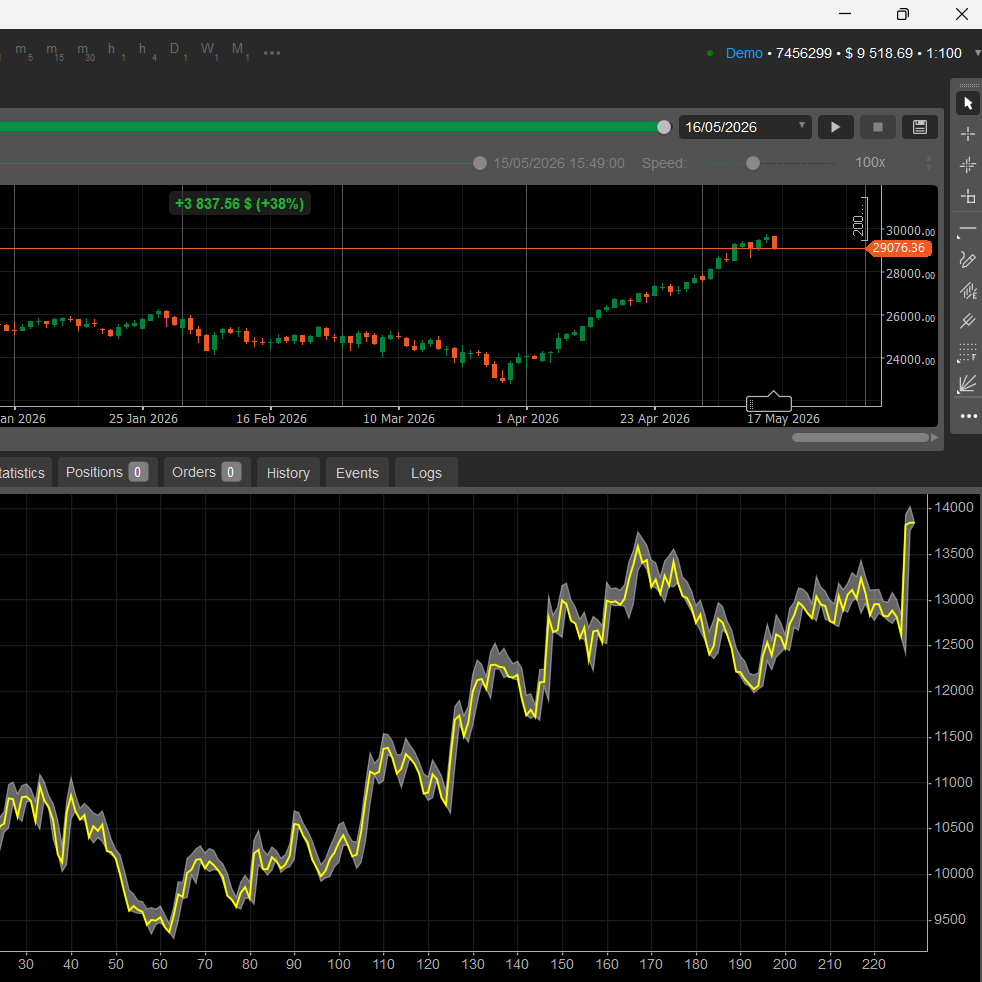Click the 14000 equity axis label
This screenshot has width=982, height=982.
pos(953,507)
